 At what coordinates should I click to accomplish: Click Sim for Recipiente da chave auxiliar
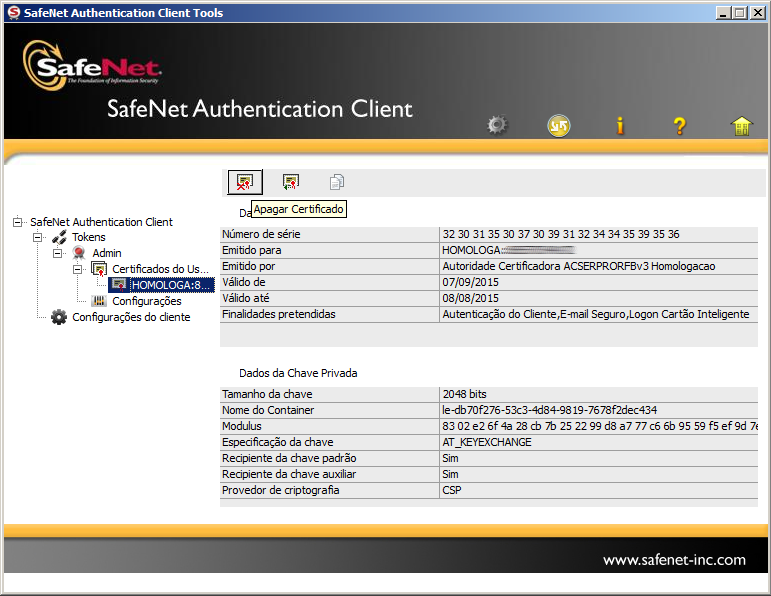coord(450,474)
